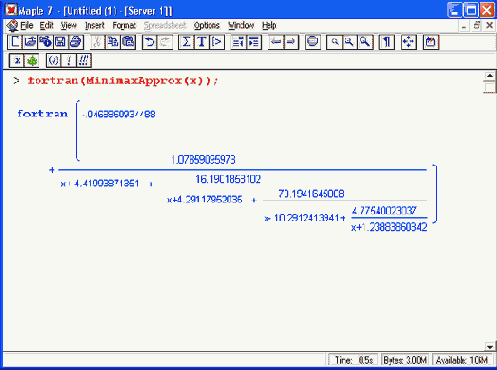Click the Maple application title icon

tap(11, 10)
